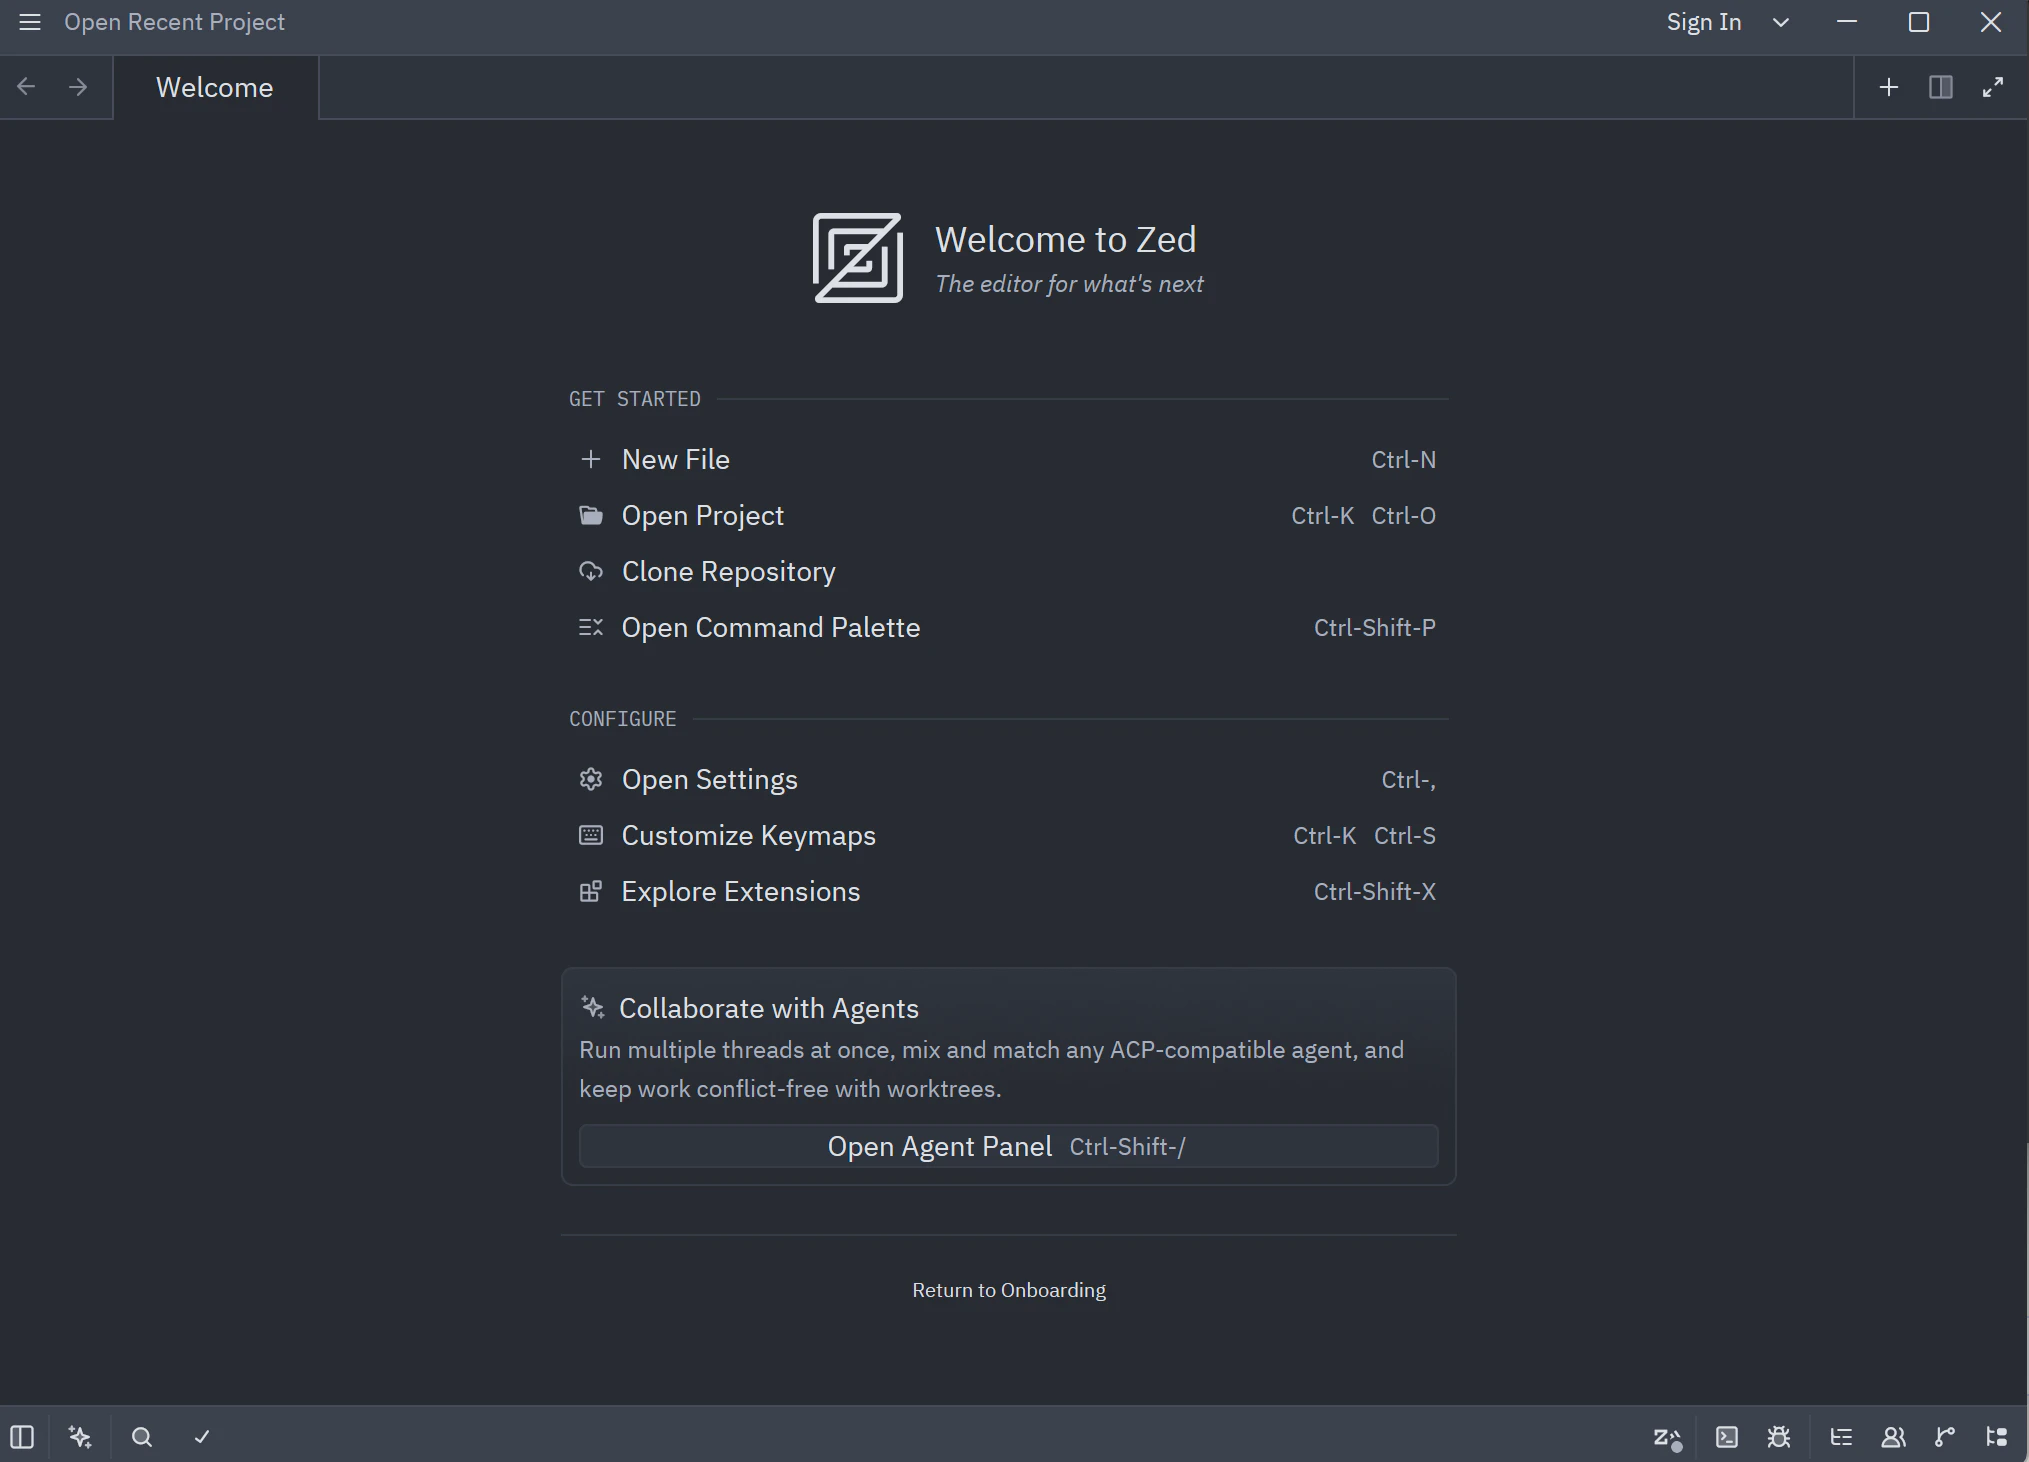Screen dimensions: 2029x1462
Task: Open the debugger bug icon
Action: 1779,1437
